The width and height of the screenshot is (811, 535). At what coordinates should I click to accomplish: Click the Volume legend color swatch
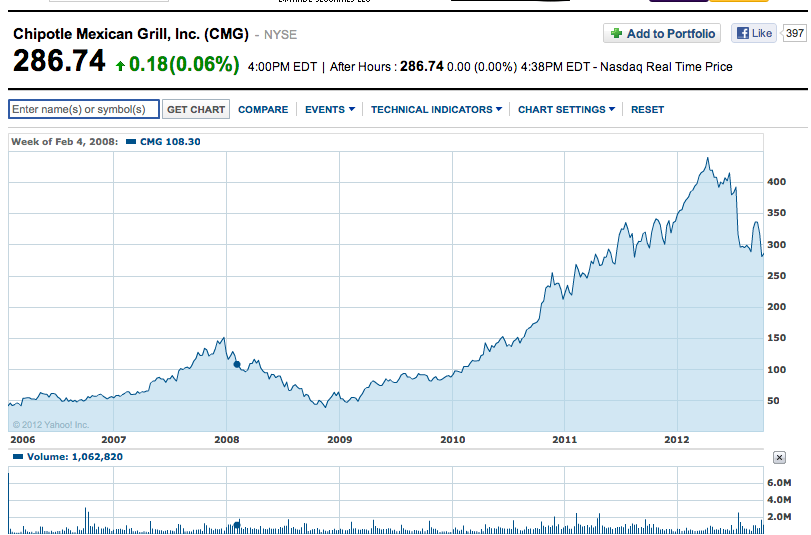click(18, 457)
